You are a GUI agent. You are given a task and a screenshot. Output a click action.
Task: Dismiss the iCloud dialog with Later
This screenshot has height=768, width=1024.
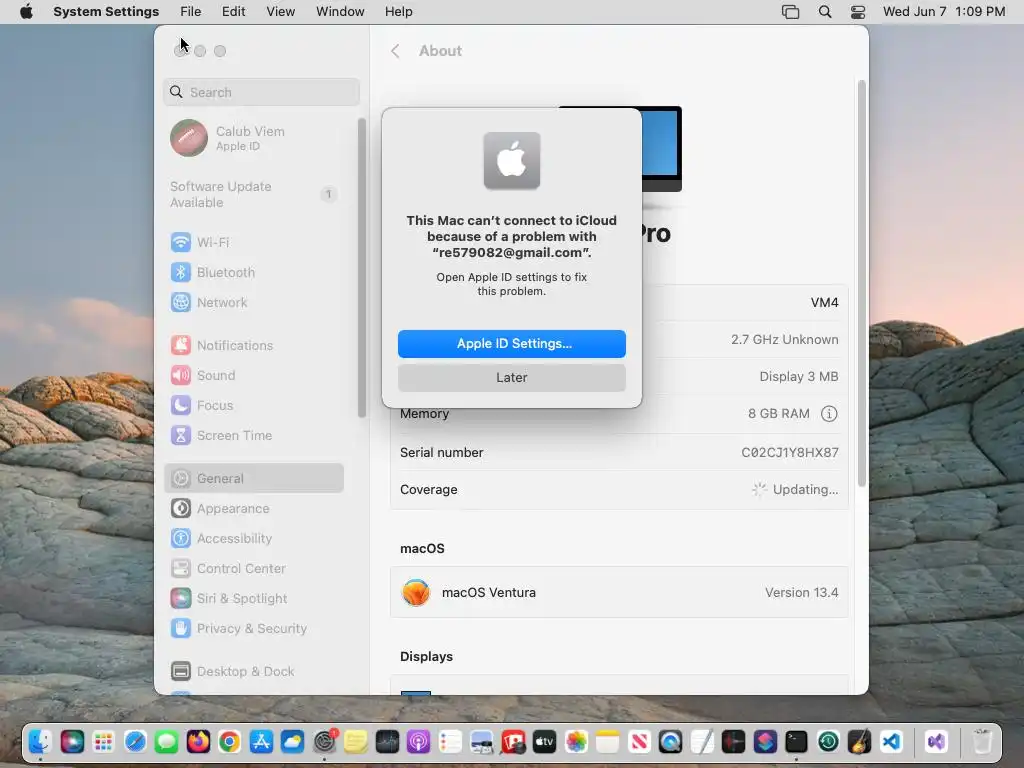[511, 377]
